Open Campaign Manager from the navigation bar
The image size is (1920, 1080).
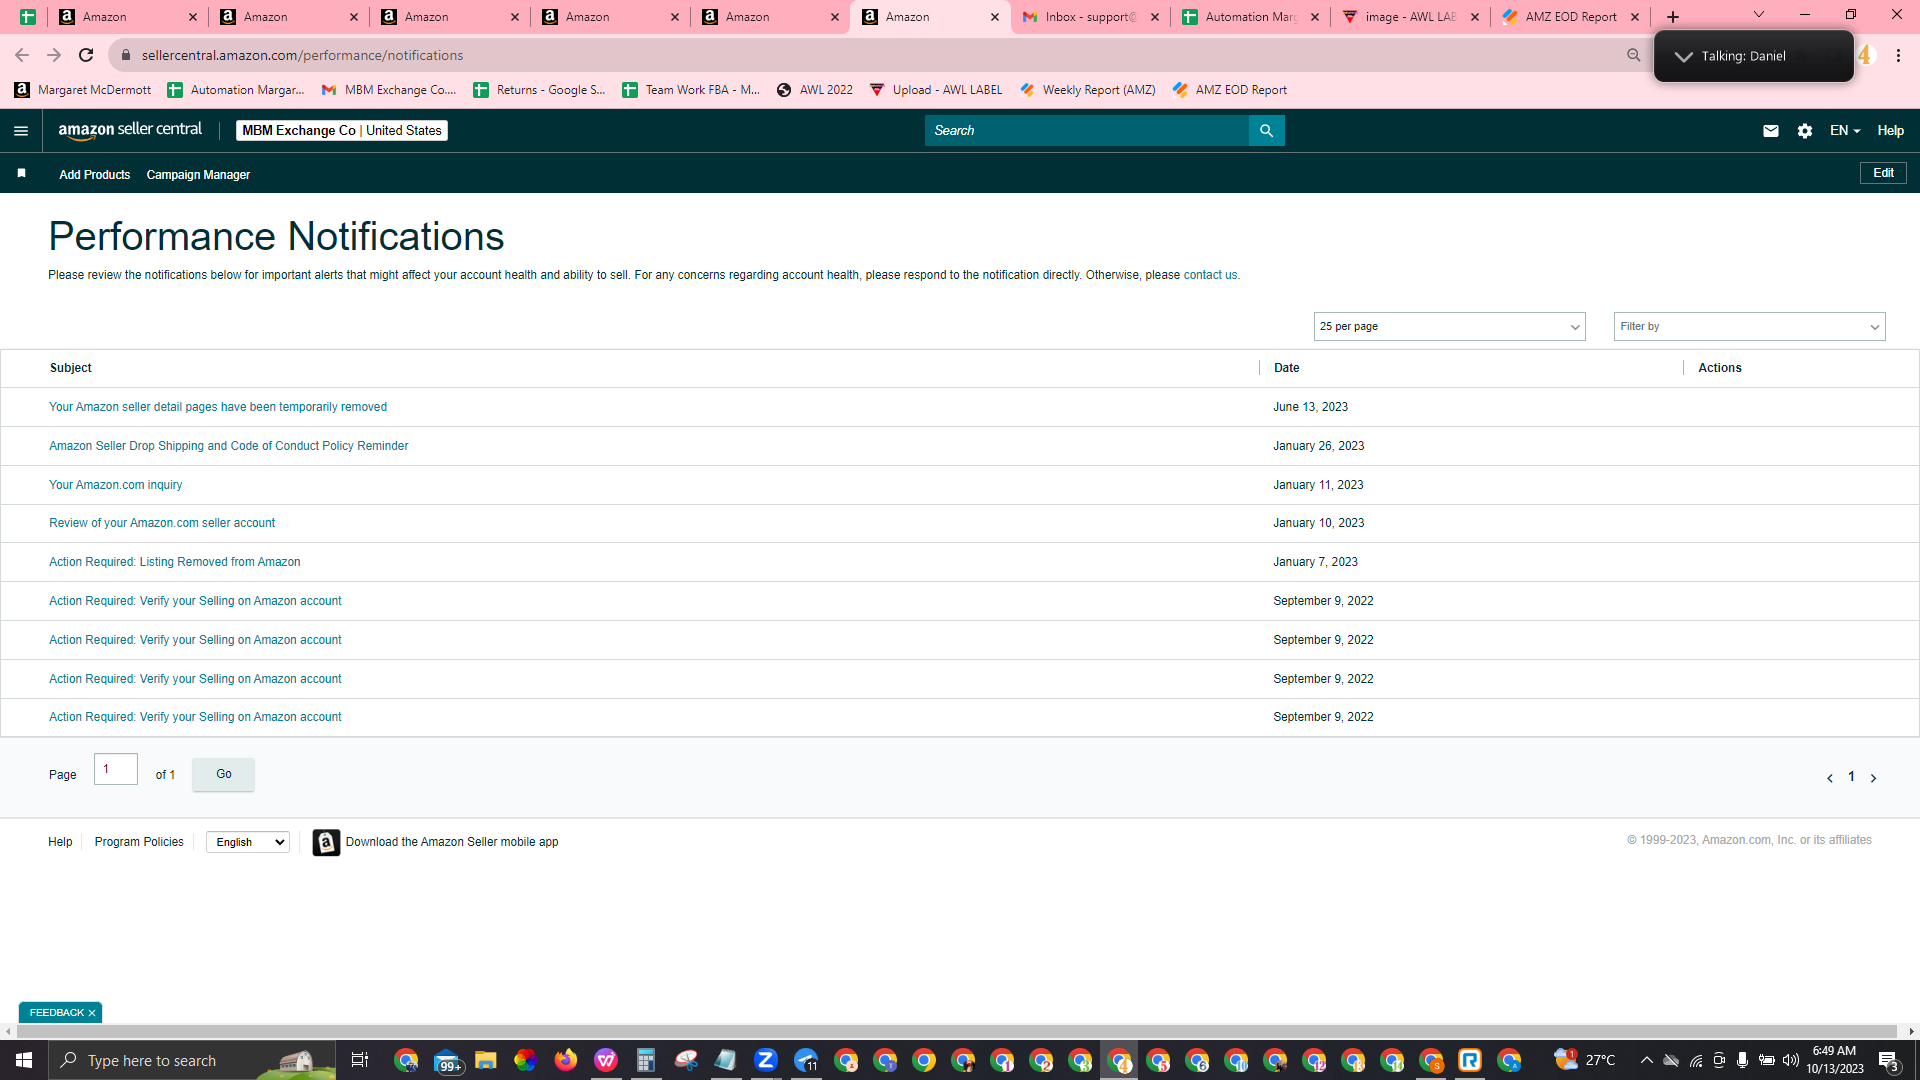pos(198,175)
